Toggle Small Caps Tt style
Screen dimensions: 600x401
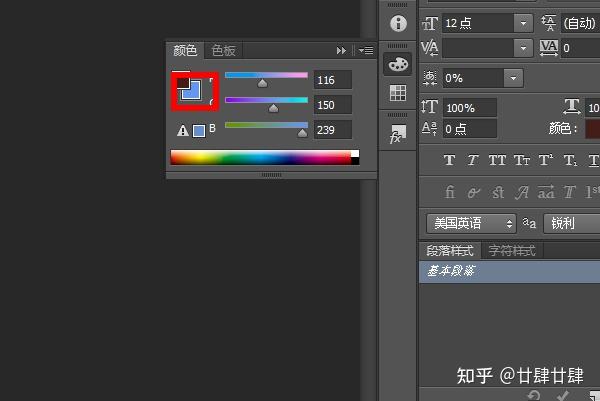coord(522,160)
